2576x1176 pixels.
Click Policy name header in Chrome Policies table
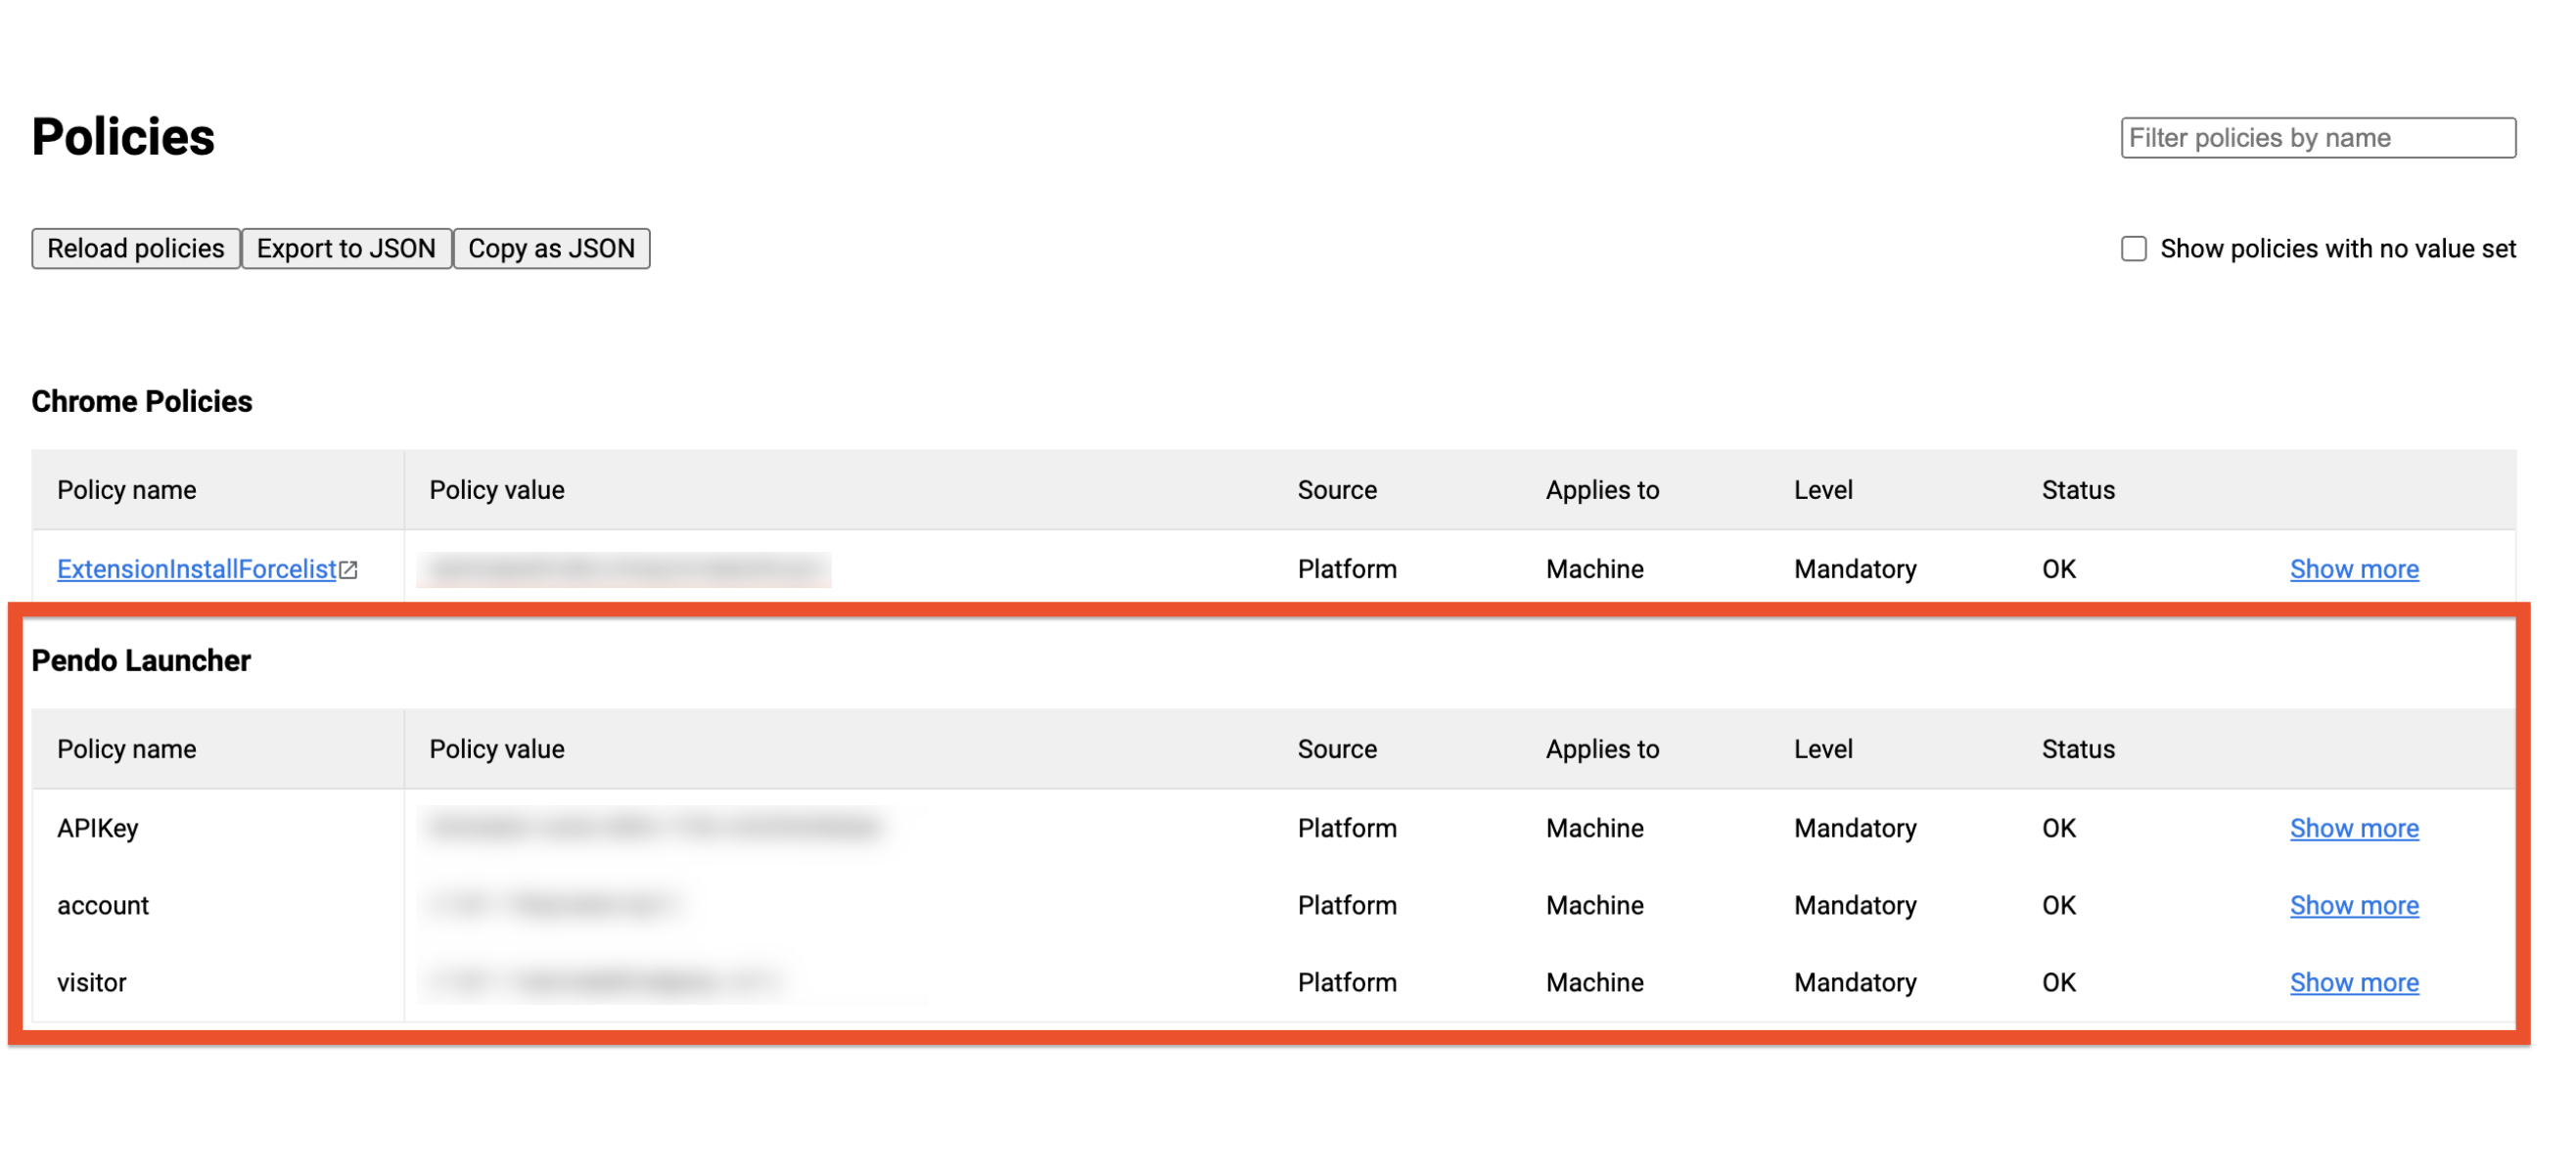point(127,489)
